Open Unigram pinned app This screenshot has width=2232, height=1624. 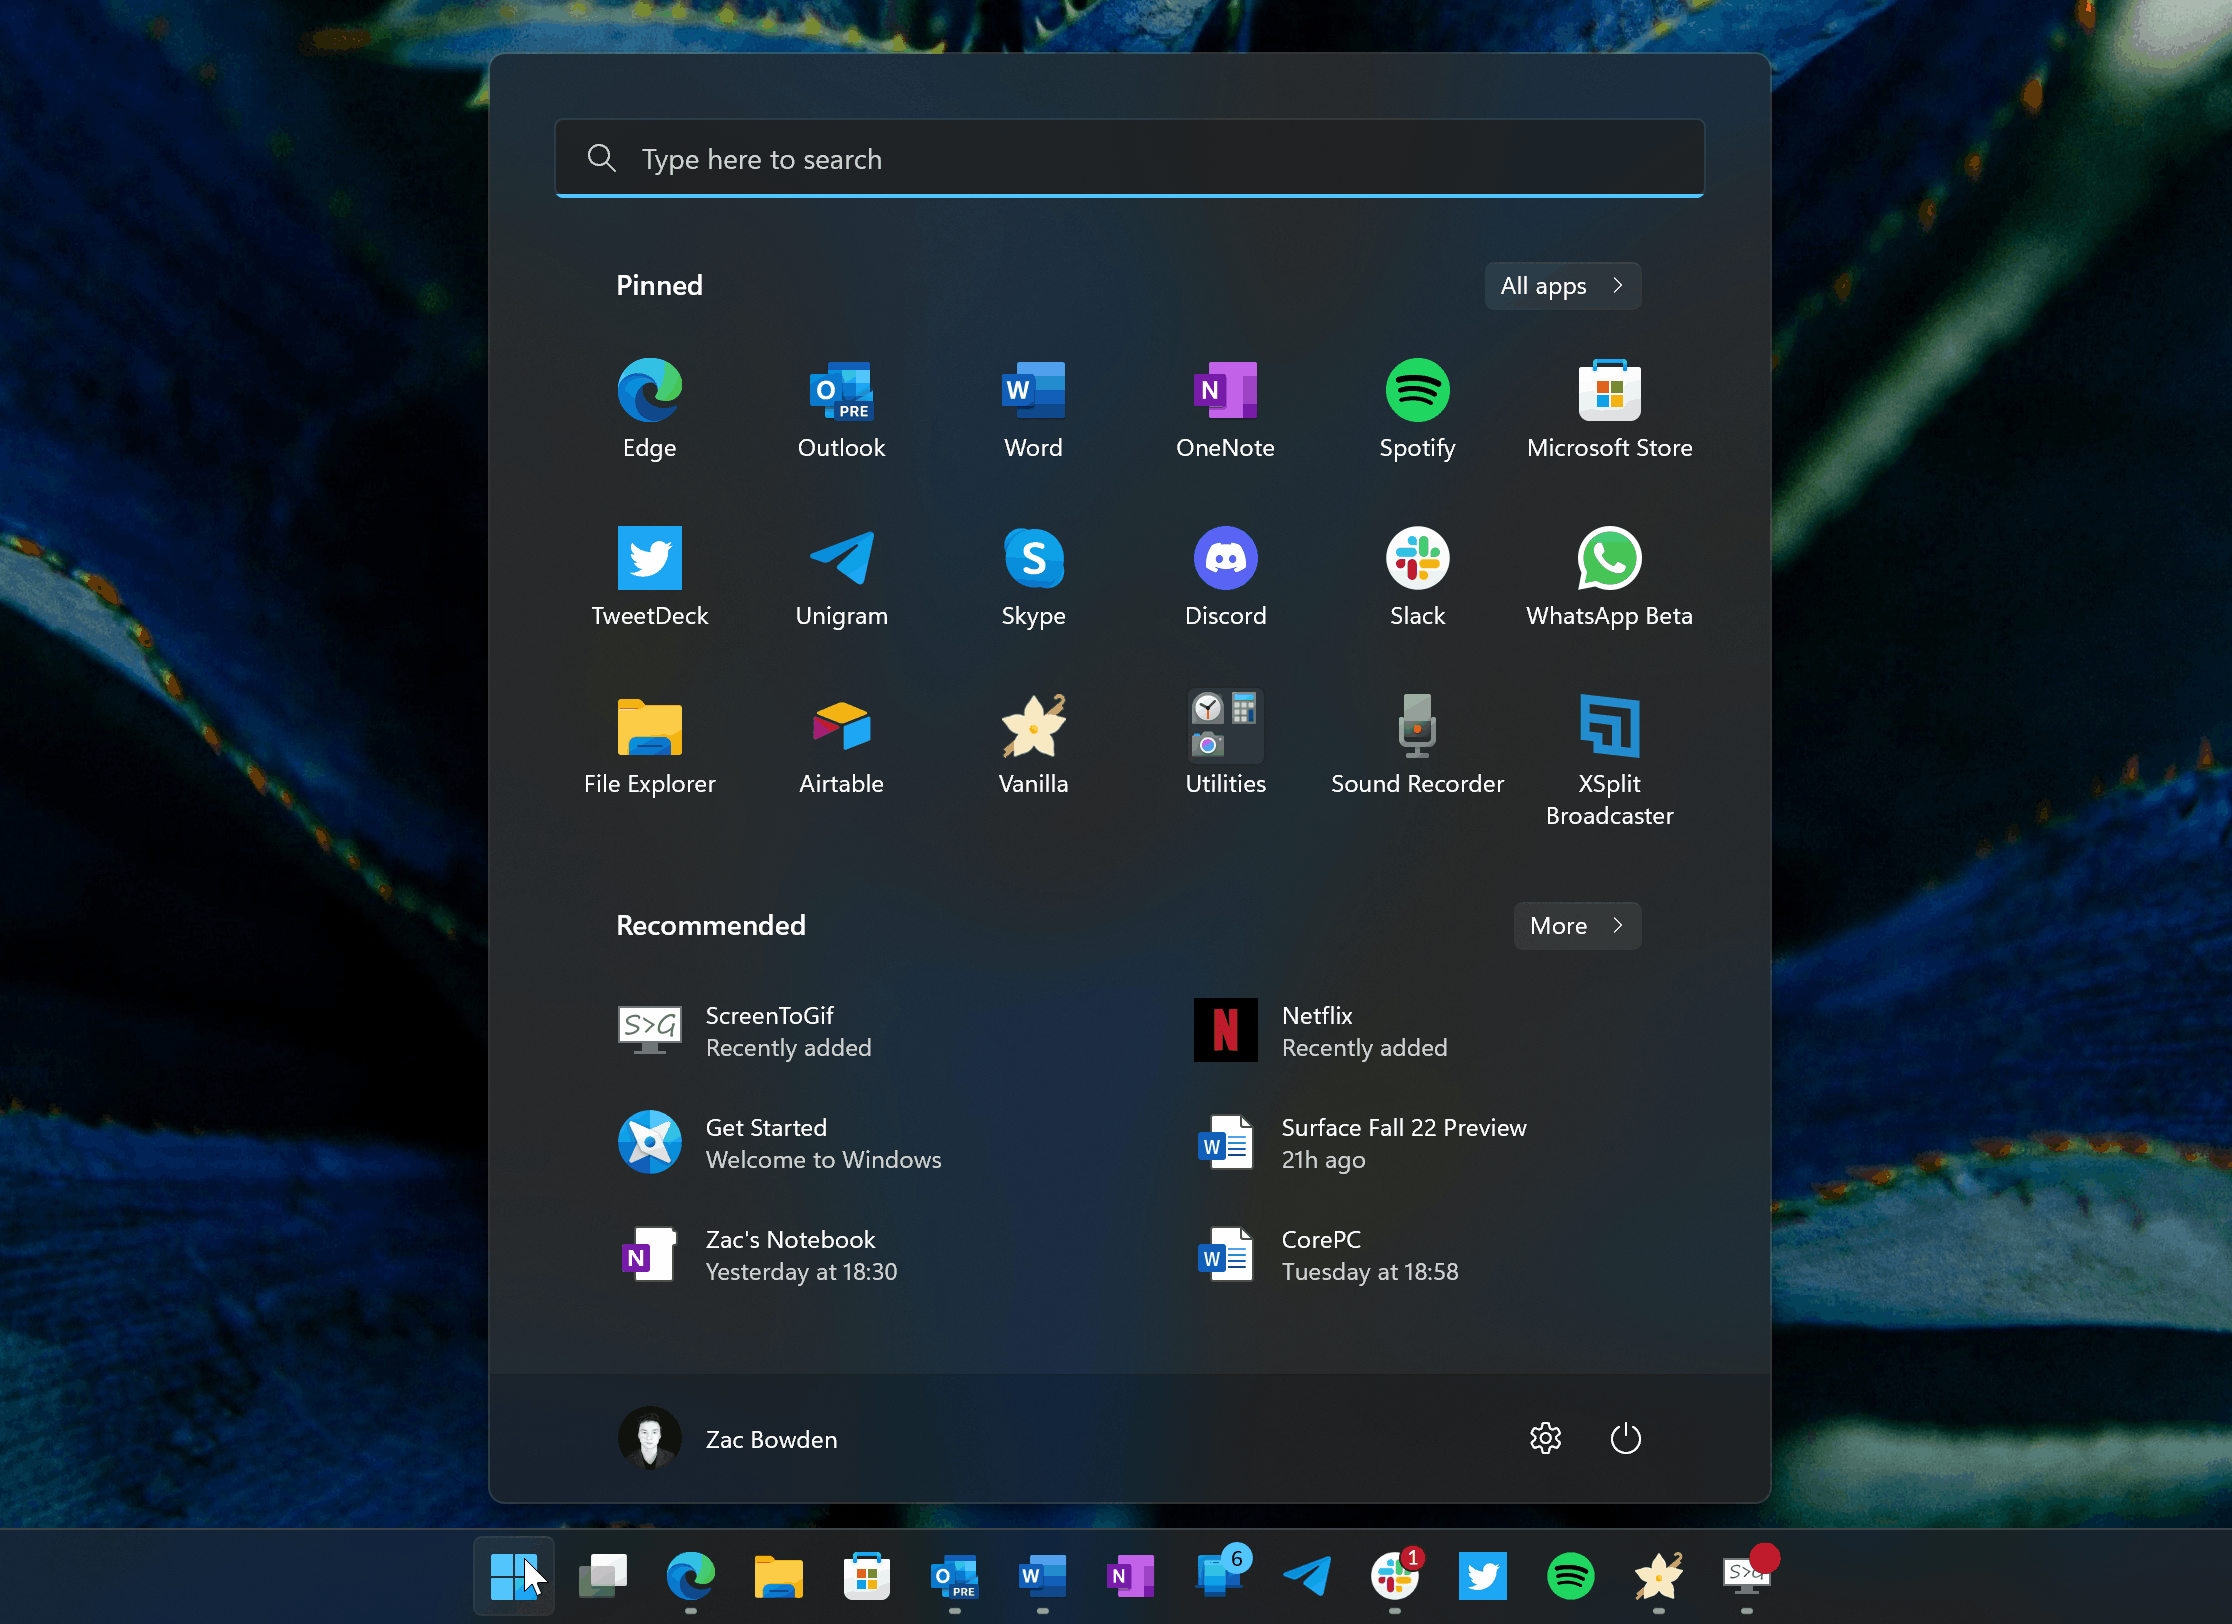[x=842, y=577]
